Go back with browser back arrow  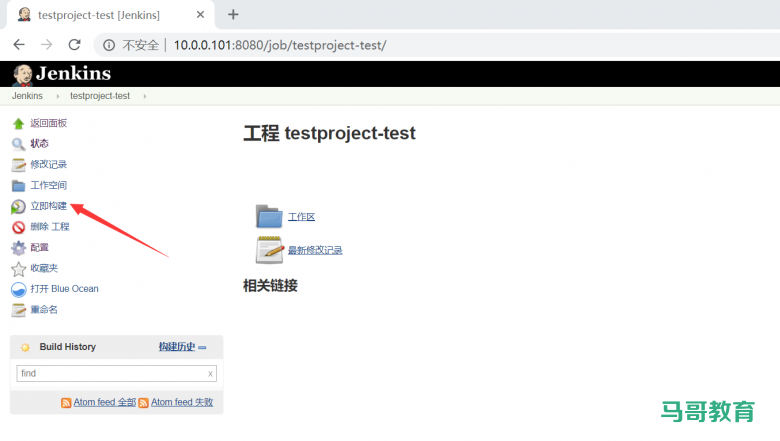point(19,45)
